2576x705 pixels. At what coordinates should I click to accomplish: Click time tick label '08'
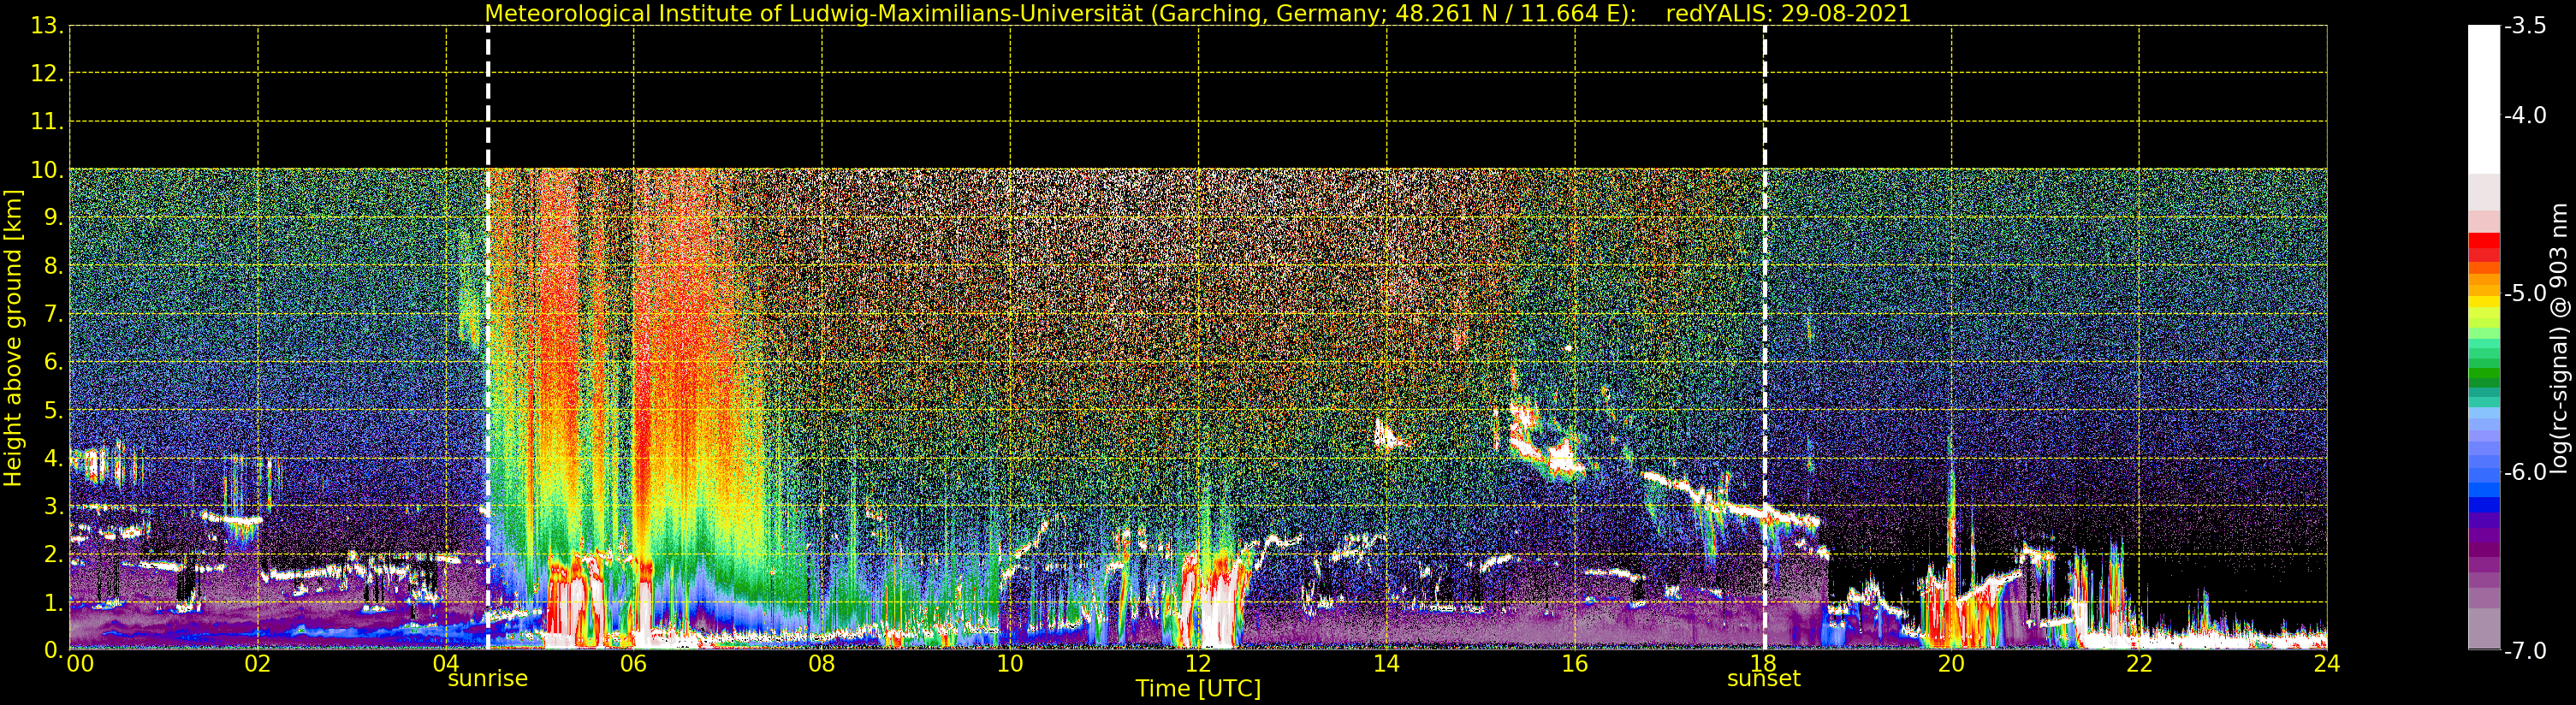pyautogui.click(x=822, y=664)
